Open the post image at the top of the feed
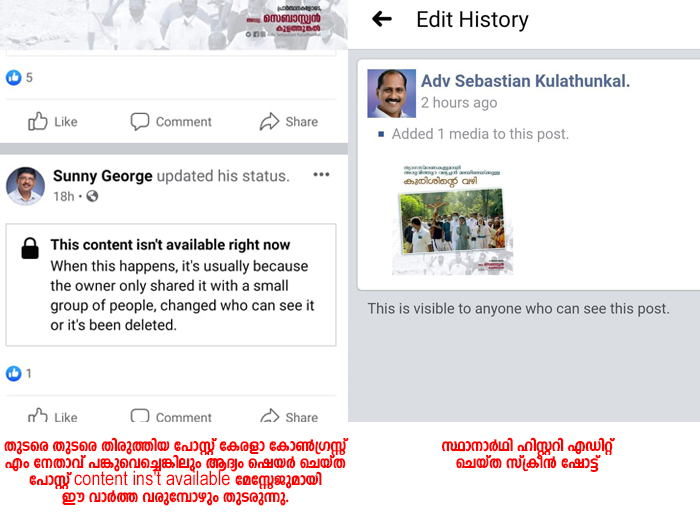This screenshot has width=700, height=528. pos(174,25)
